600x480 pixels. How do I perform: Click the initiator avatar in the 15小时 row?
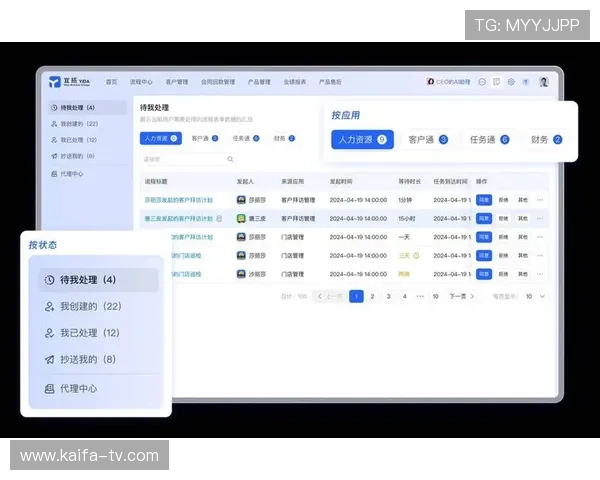pyautogui.click(x=241, y=219)
